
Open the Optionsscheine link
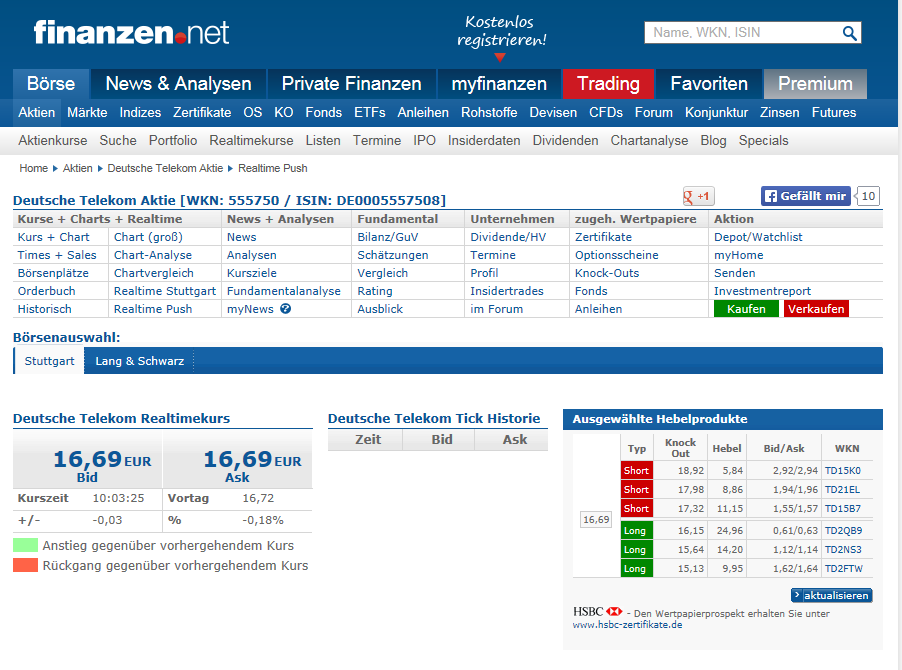pyautogui.click(x=617, y=255)
